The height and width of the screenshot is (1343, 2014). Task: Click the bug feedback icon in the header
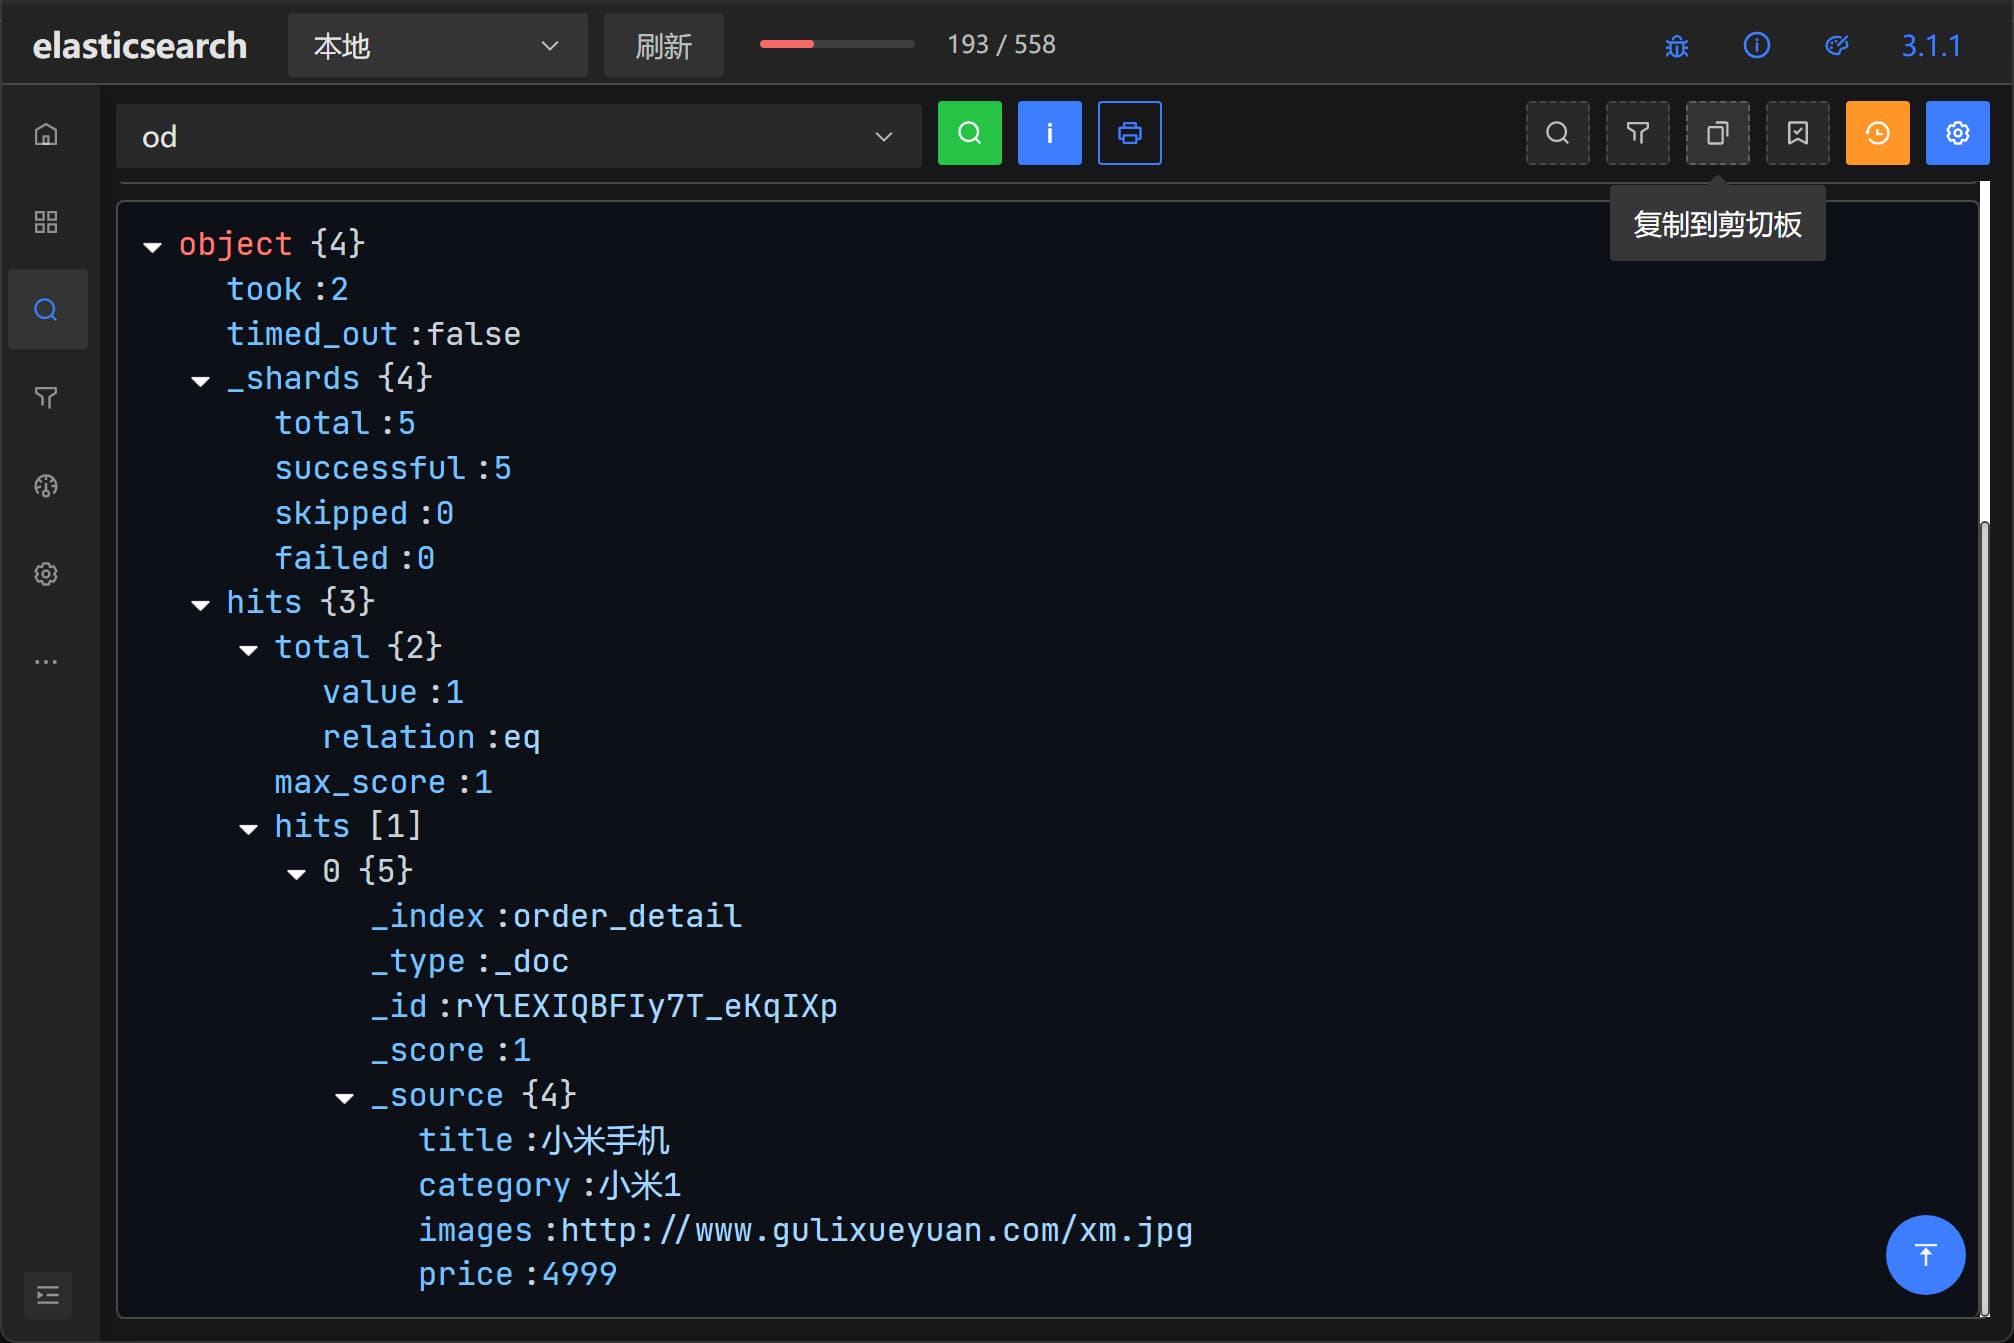click(1677, 46)
